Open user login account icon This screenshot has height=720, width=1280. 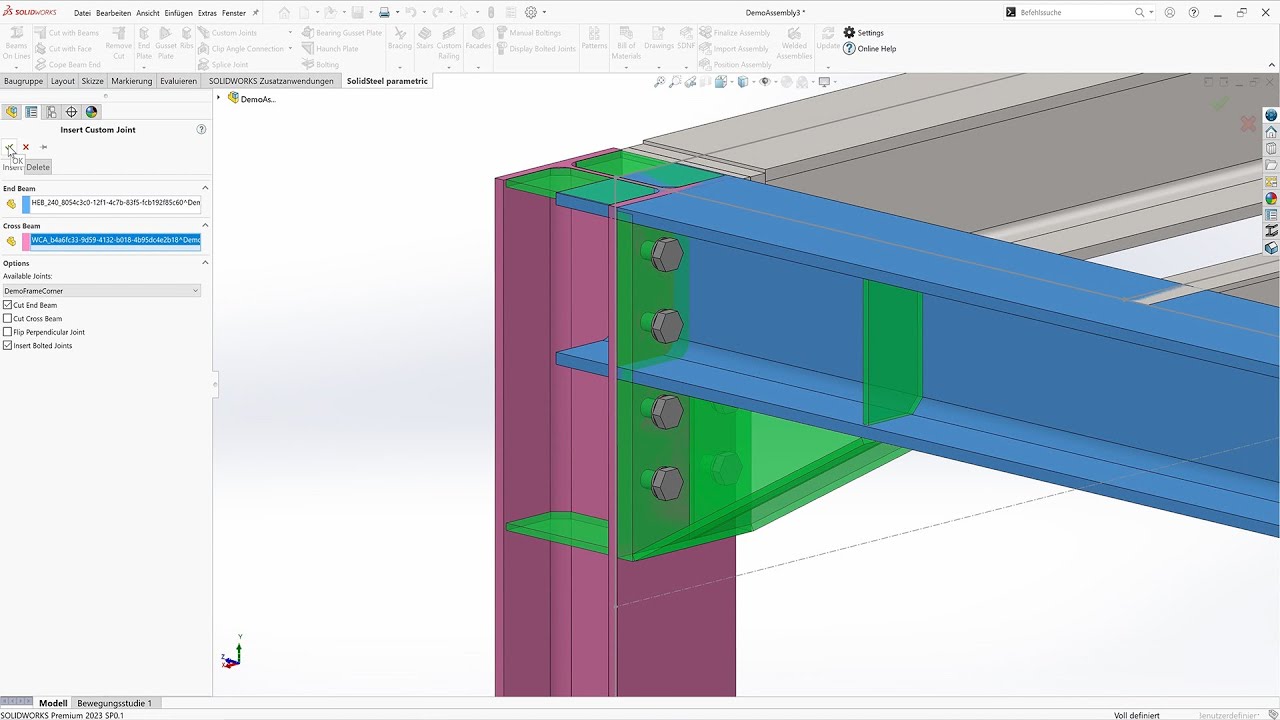tap(1172, 12)
